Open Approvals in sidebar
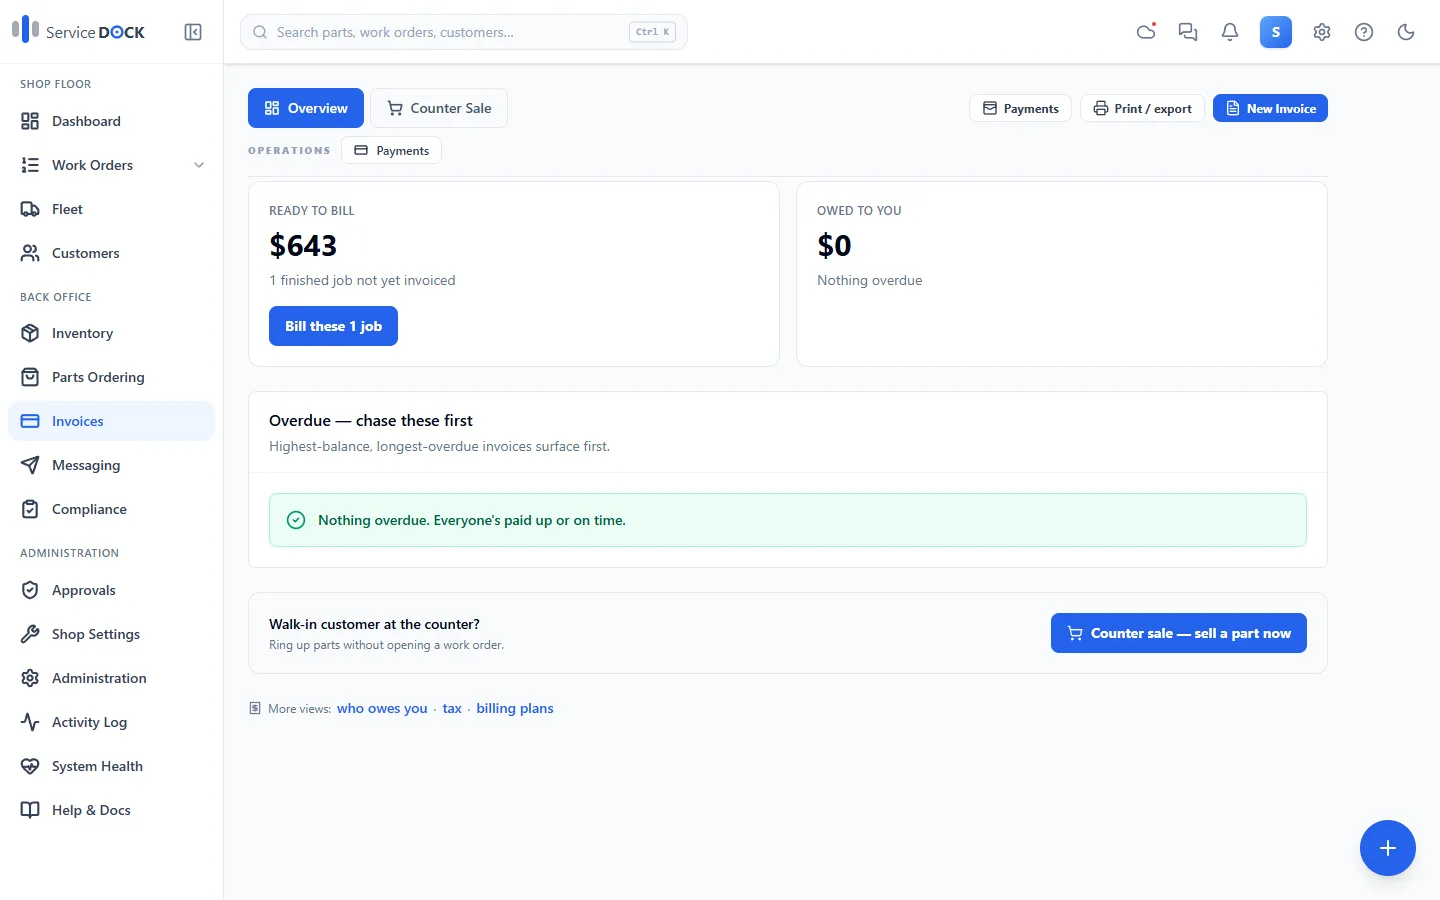This screenshot has height=900, width=1440. point(112,590)
